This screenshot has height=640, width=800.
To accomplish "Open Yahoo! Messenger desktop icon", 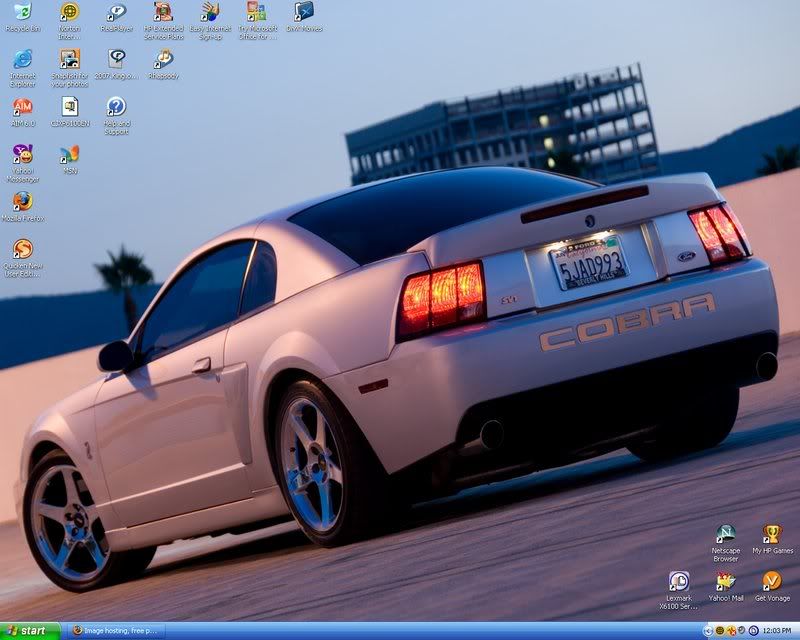I will 22,155.
